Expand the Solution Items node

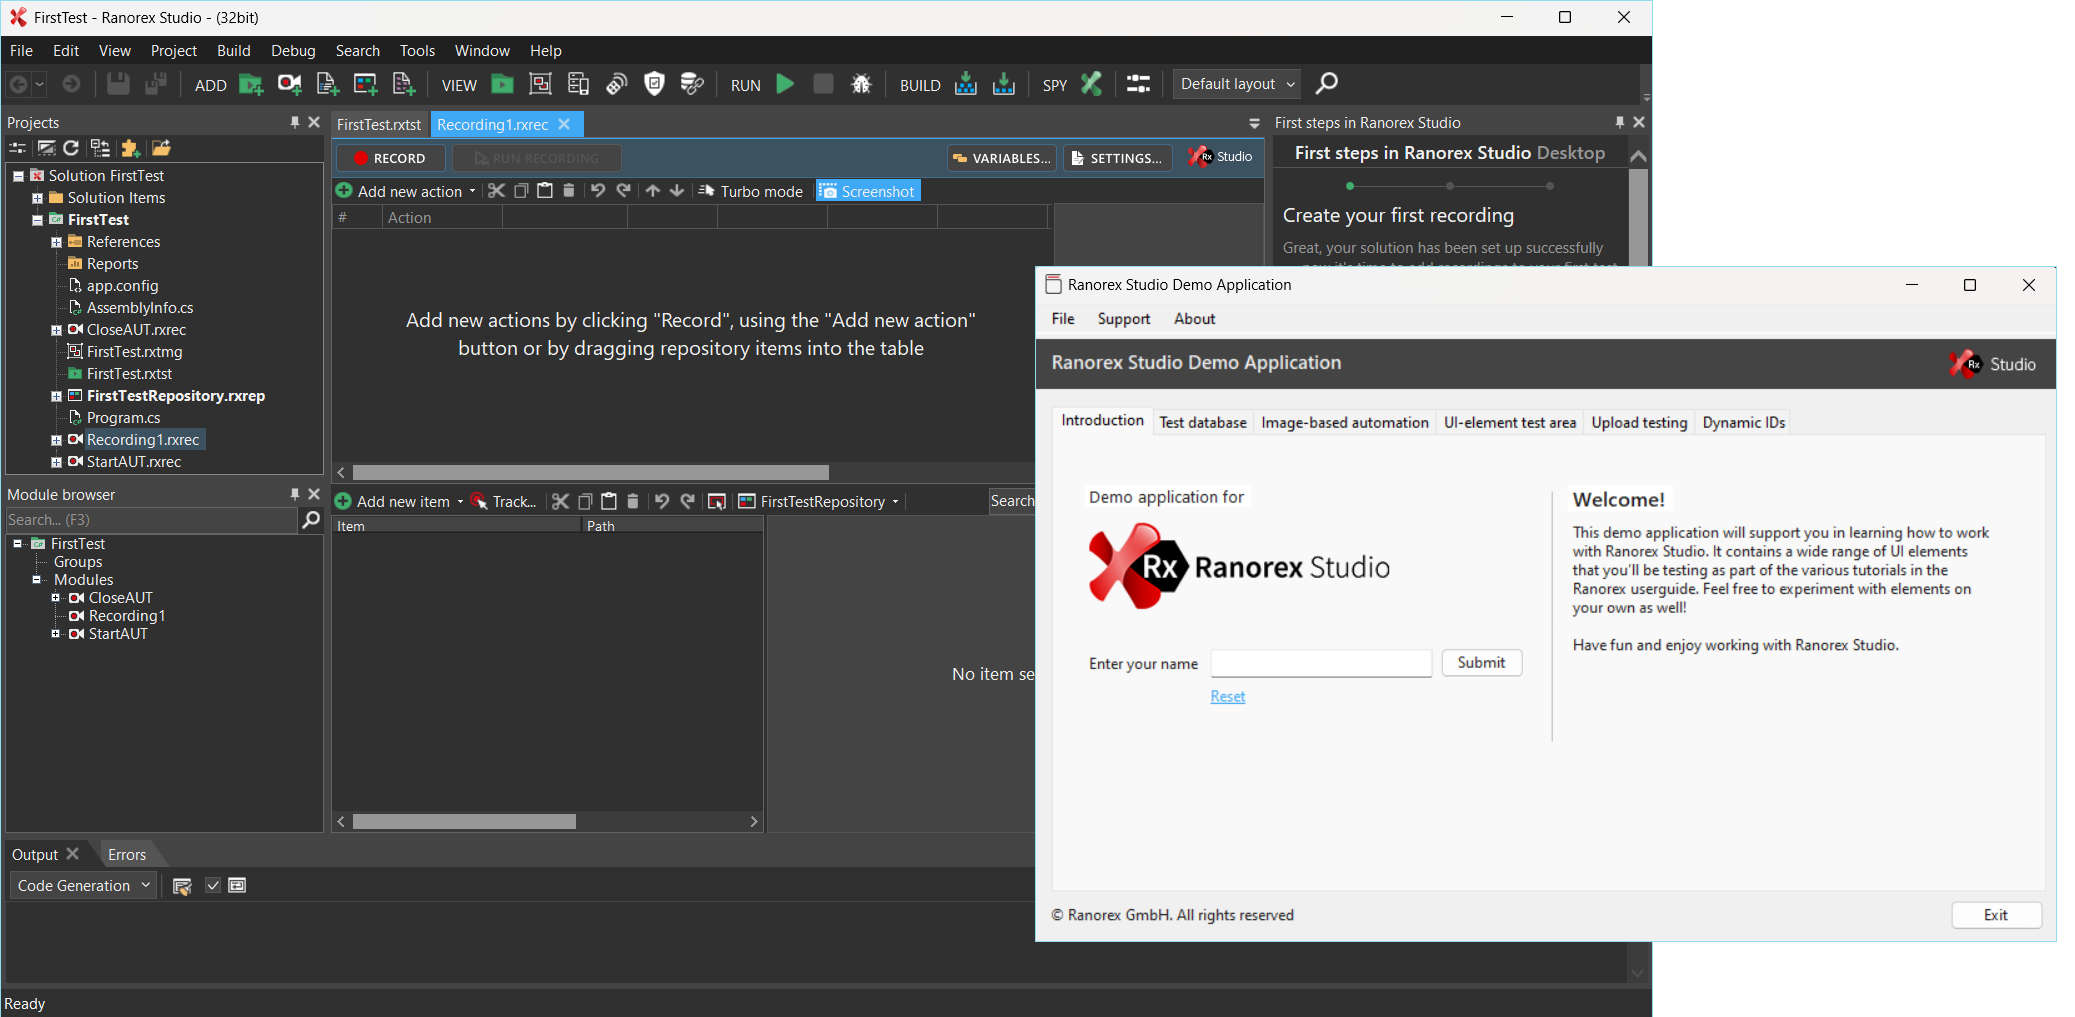tap(37, 198)
